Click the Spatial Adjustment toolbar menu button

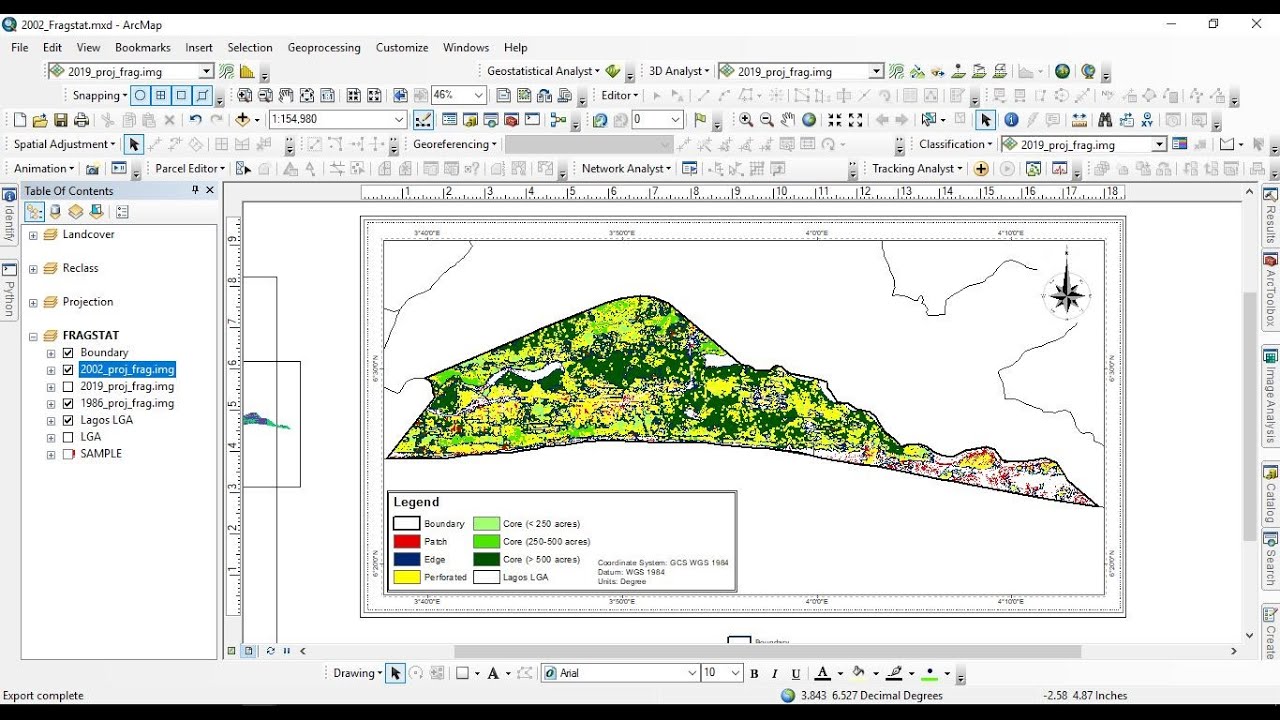(x=65, y=144)
